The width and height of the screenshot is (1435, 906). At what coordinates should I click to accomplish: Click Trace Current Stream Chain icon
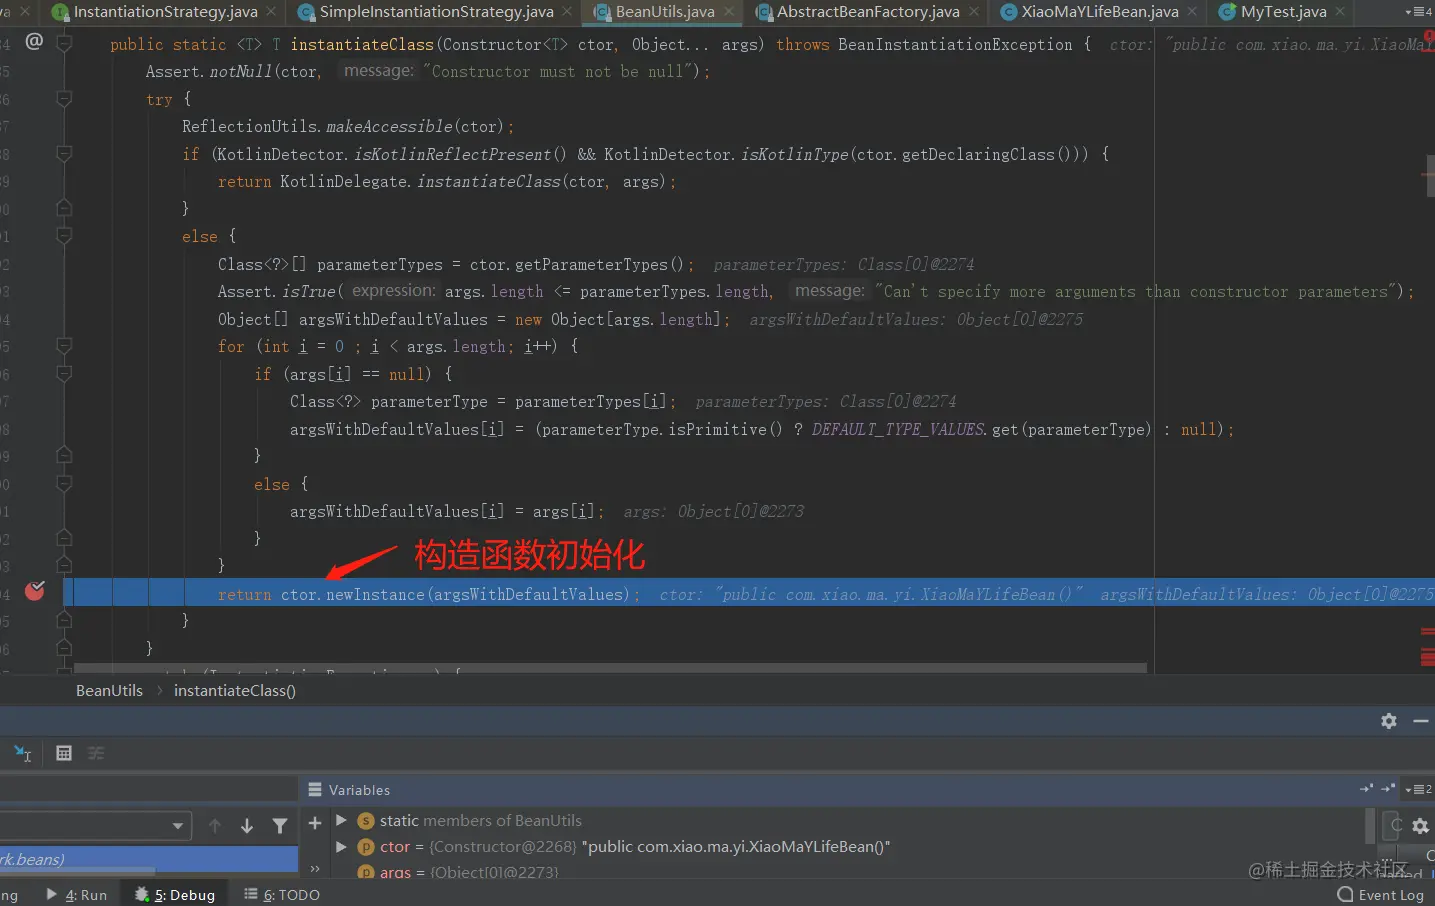[x=96, y=753]
